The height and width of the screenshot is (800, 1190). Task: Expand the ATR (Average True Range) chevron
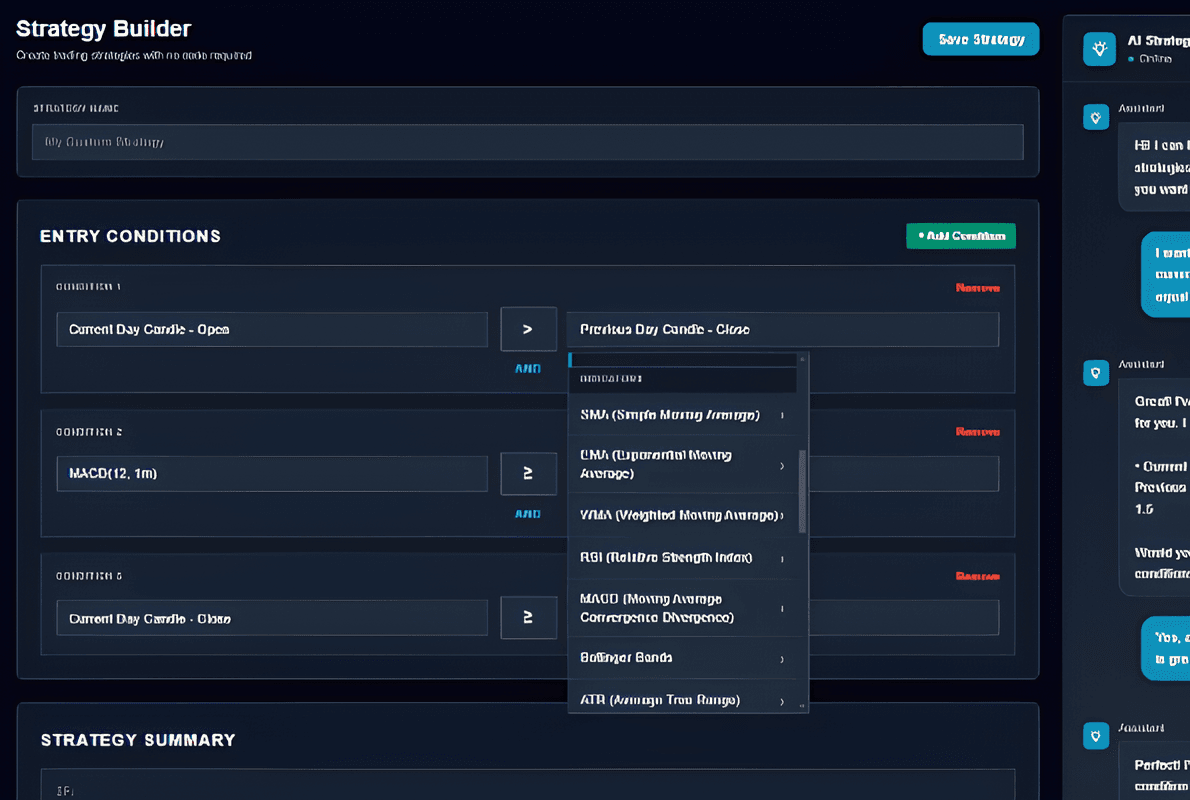[782, 701]
